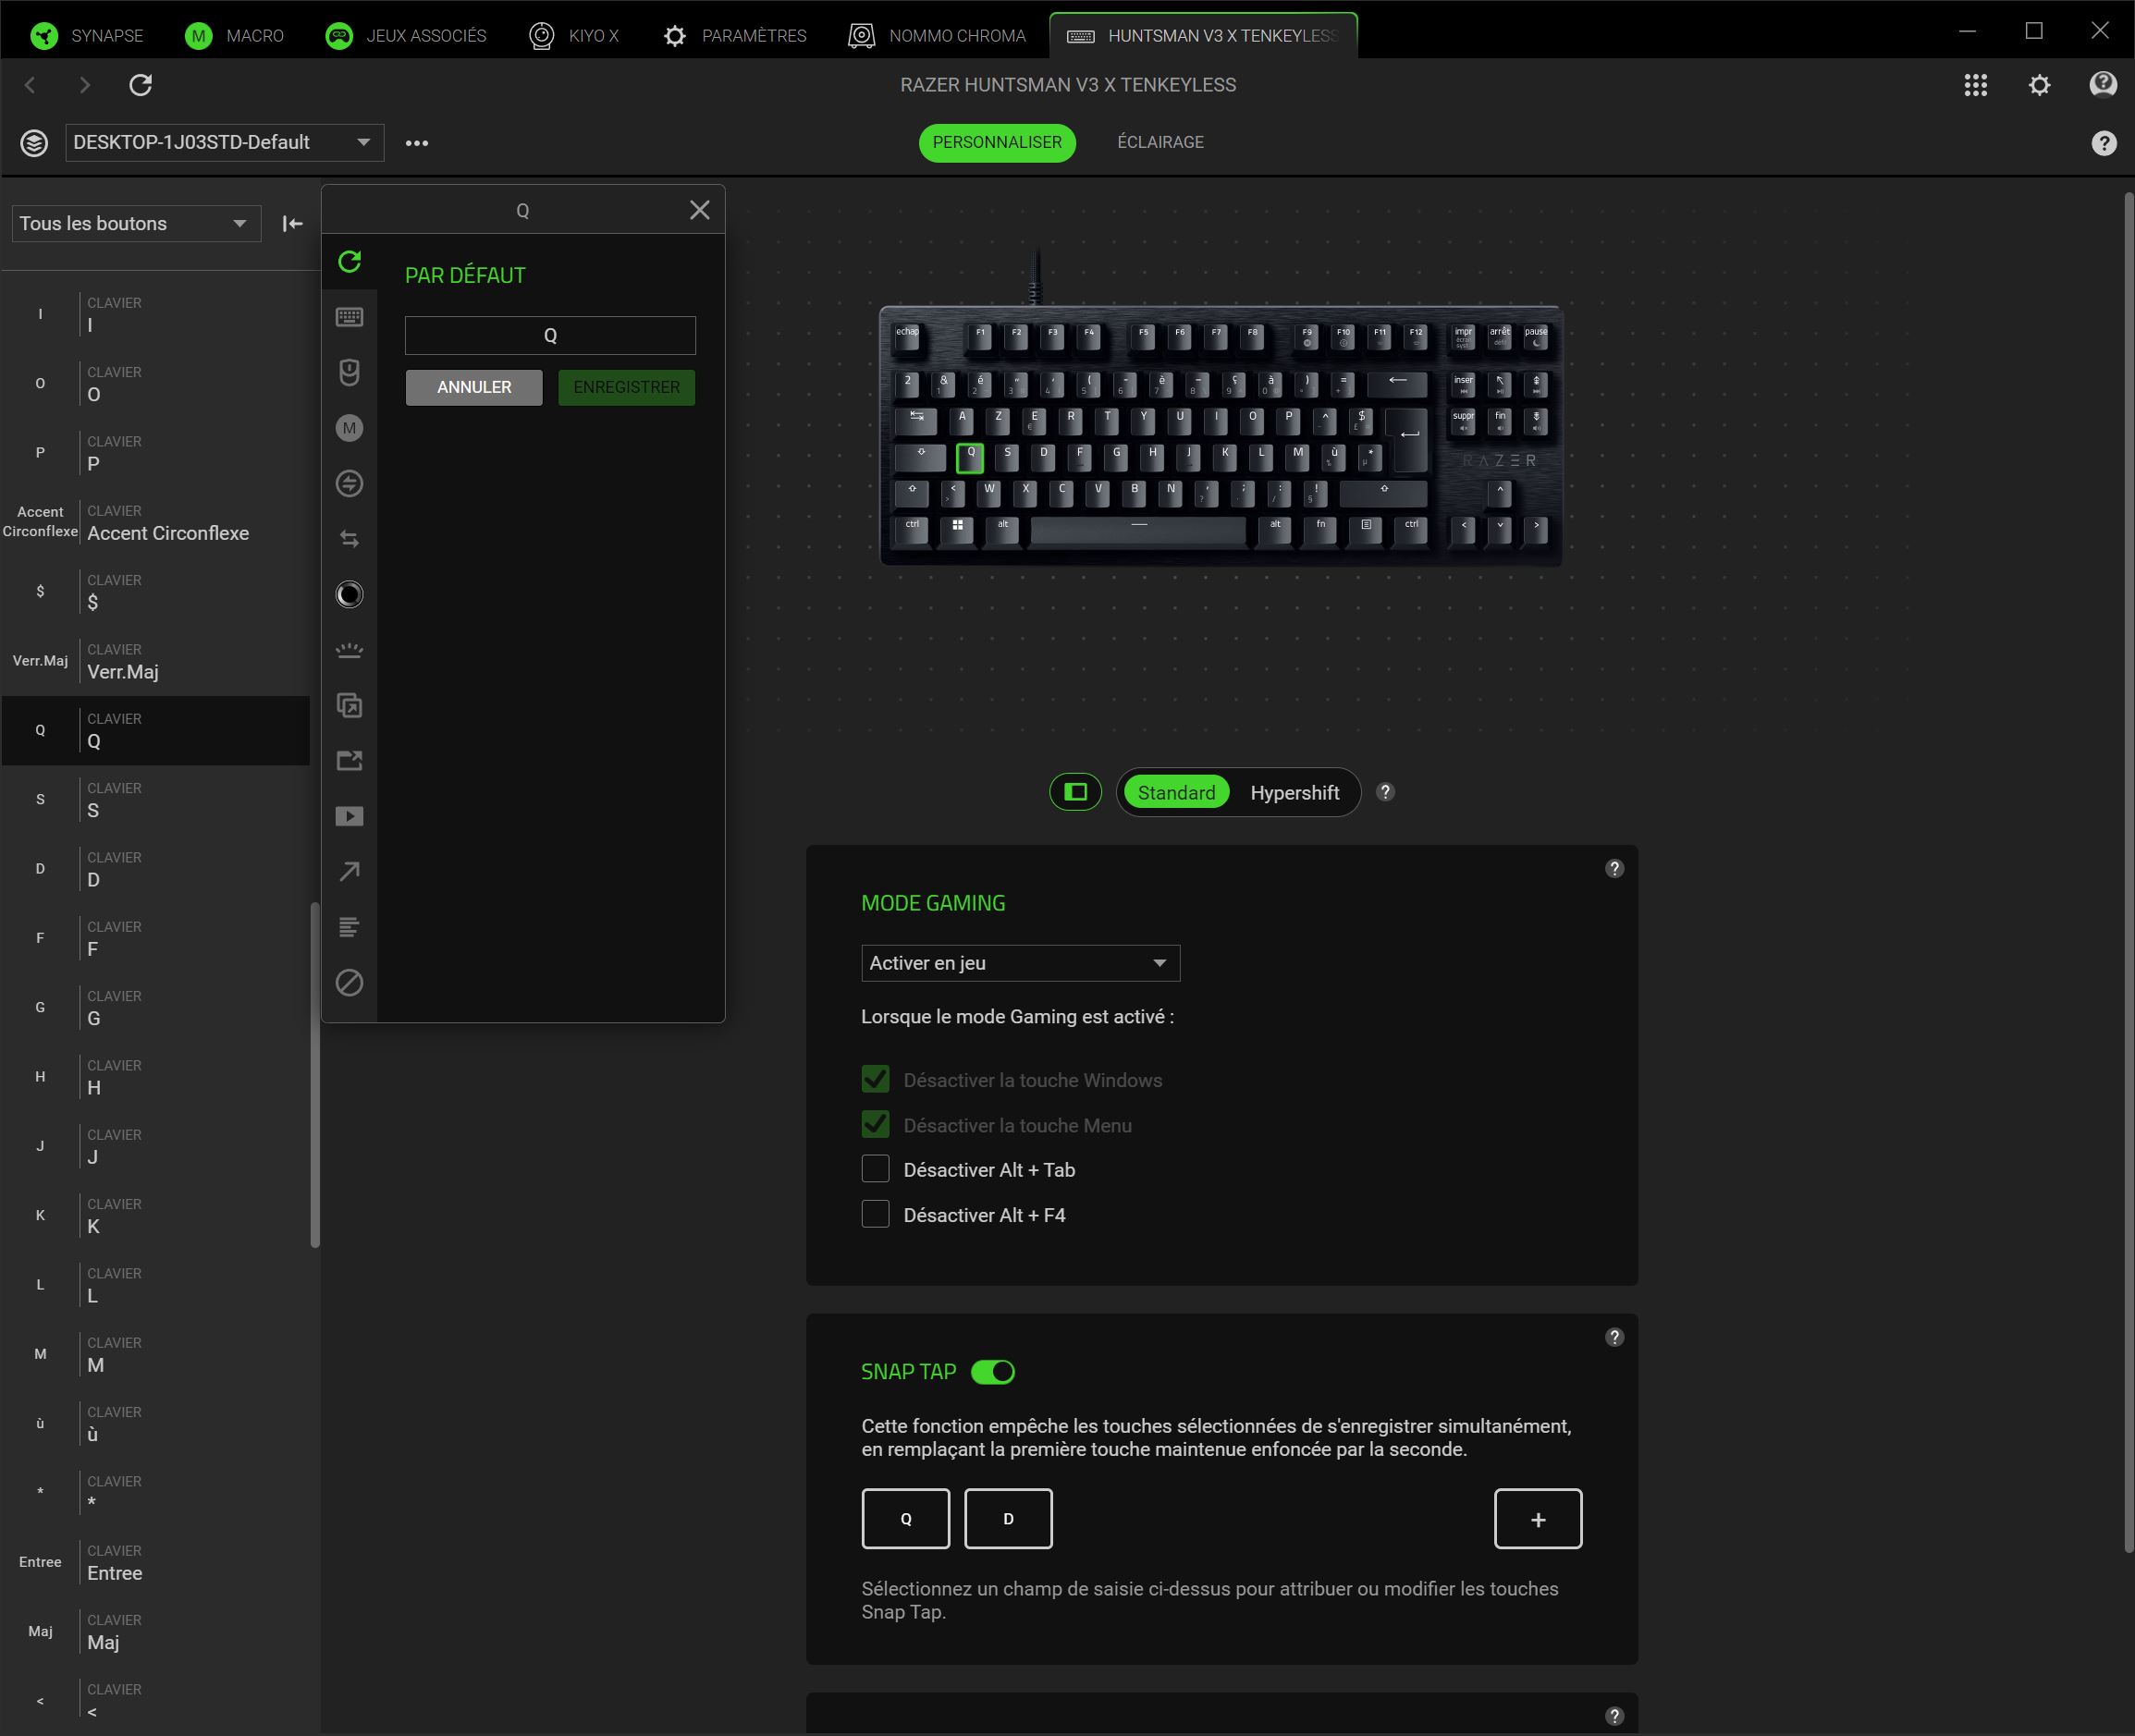Collapse the button list sidebar
This screenshot has height=1736, width=2135.
coord(292,224)
